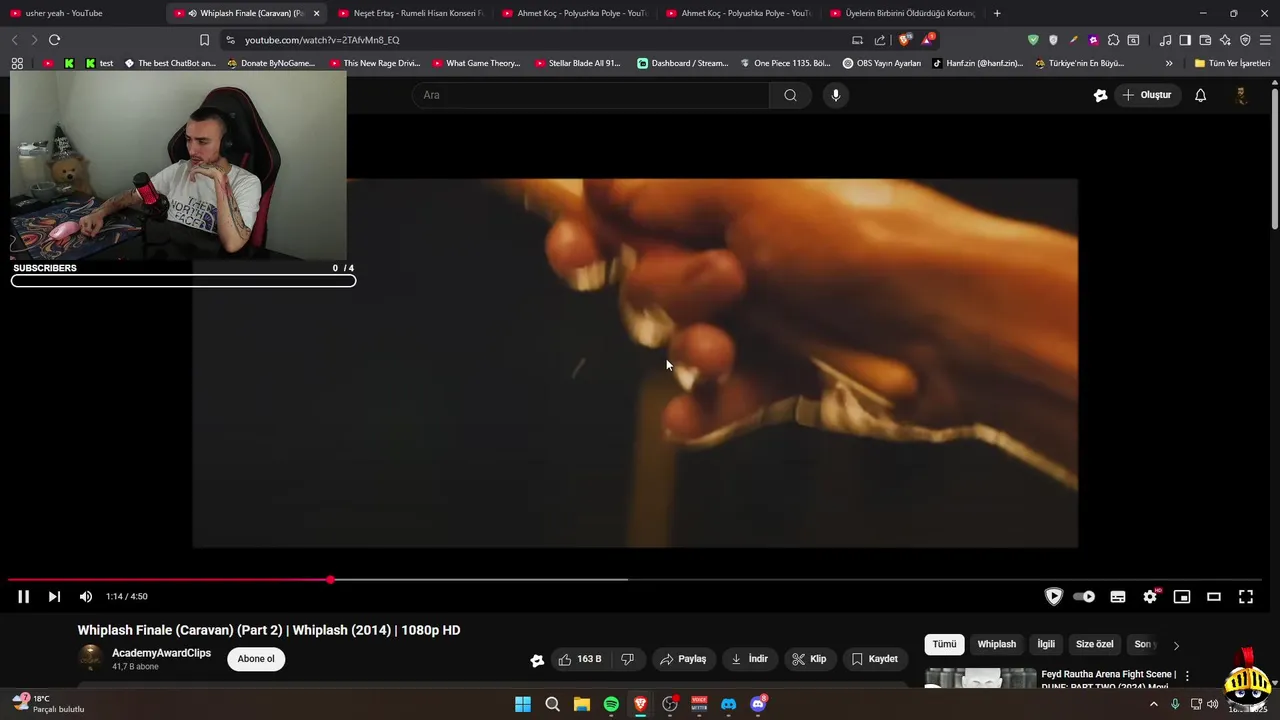1280x720 pixels.
Task: Enable theater mode view
Action: [1214, 597]
